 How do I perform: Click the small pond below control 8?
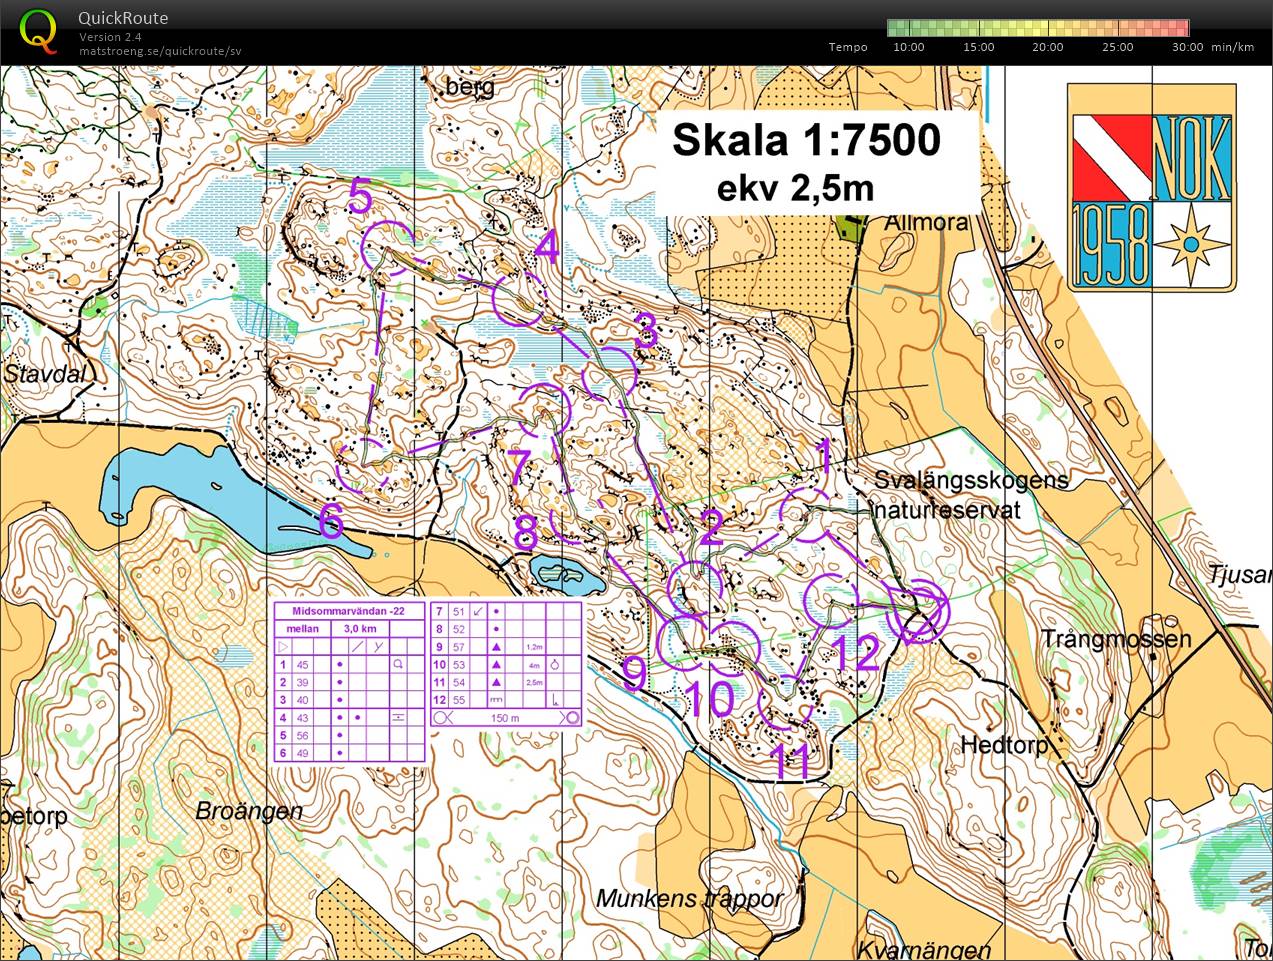(565, 573)
